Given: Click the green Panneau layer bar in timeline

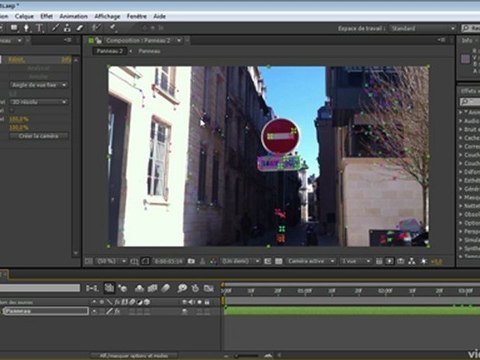Looking at the screenshot, I should click(x=352, y=311).
